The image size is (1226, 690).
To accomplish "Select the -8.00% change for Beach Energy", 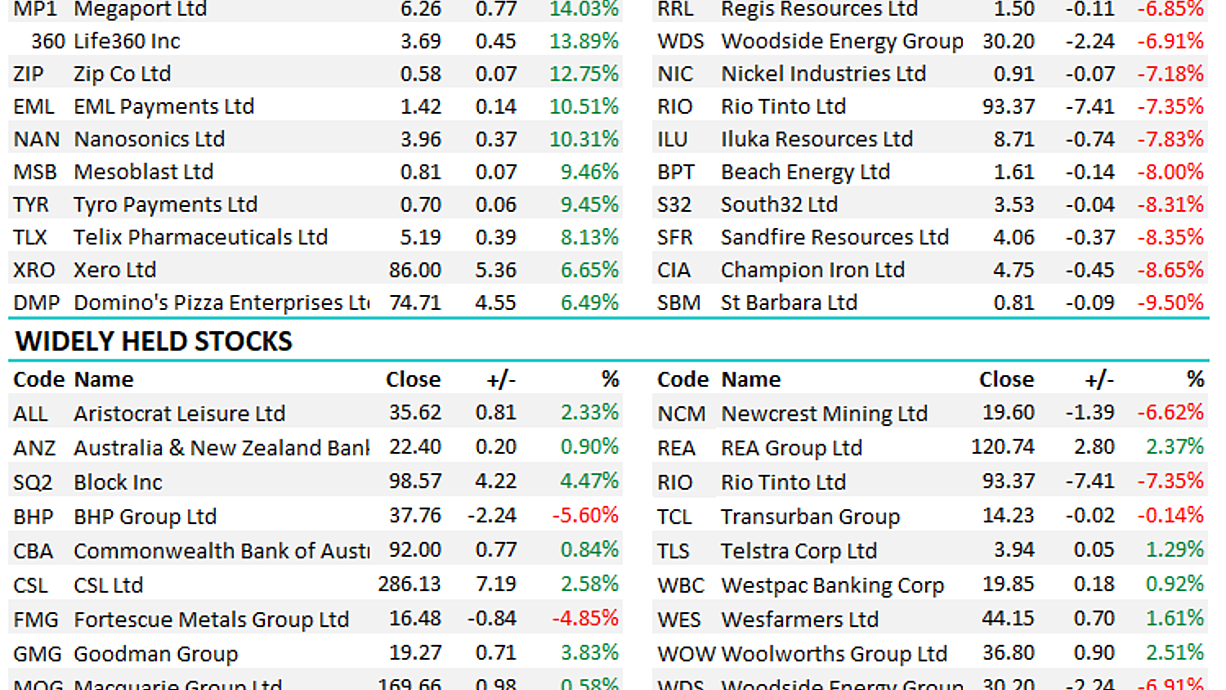I will [1170, 172].
